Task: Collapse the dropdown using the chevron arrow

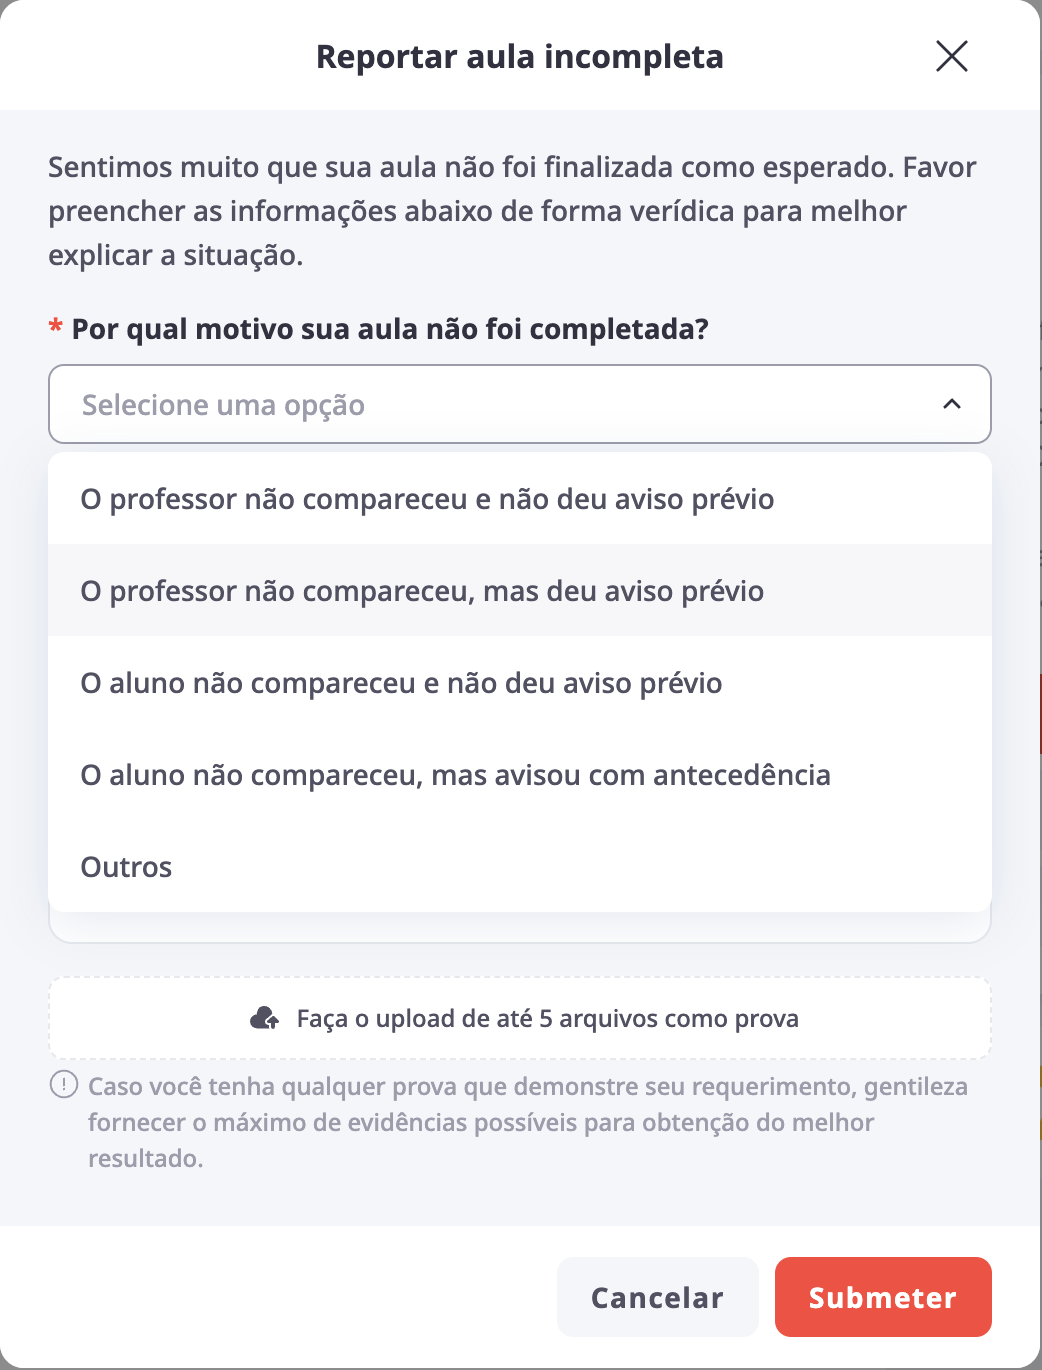Action: 952,404
